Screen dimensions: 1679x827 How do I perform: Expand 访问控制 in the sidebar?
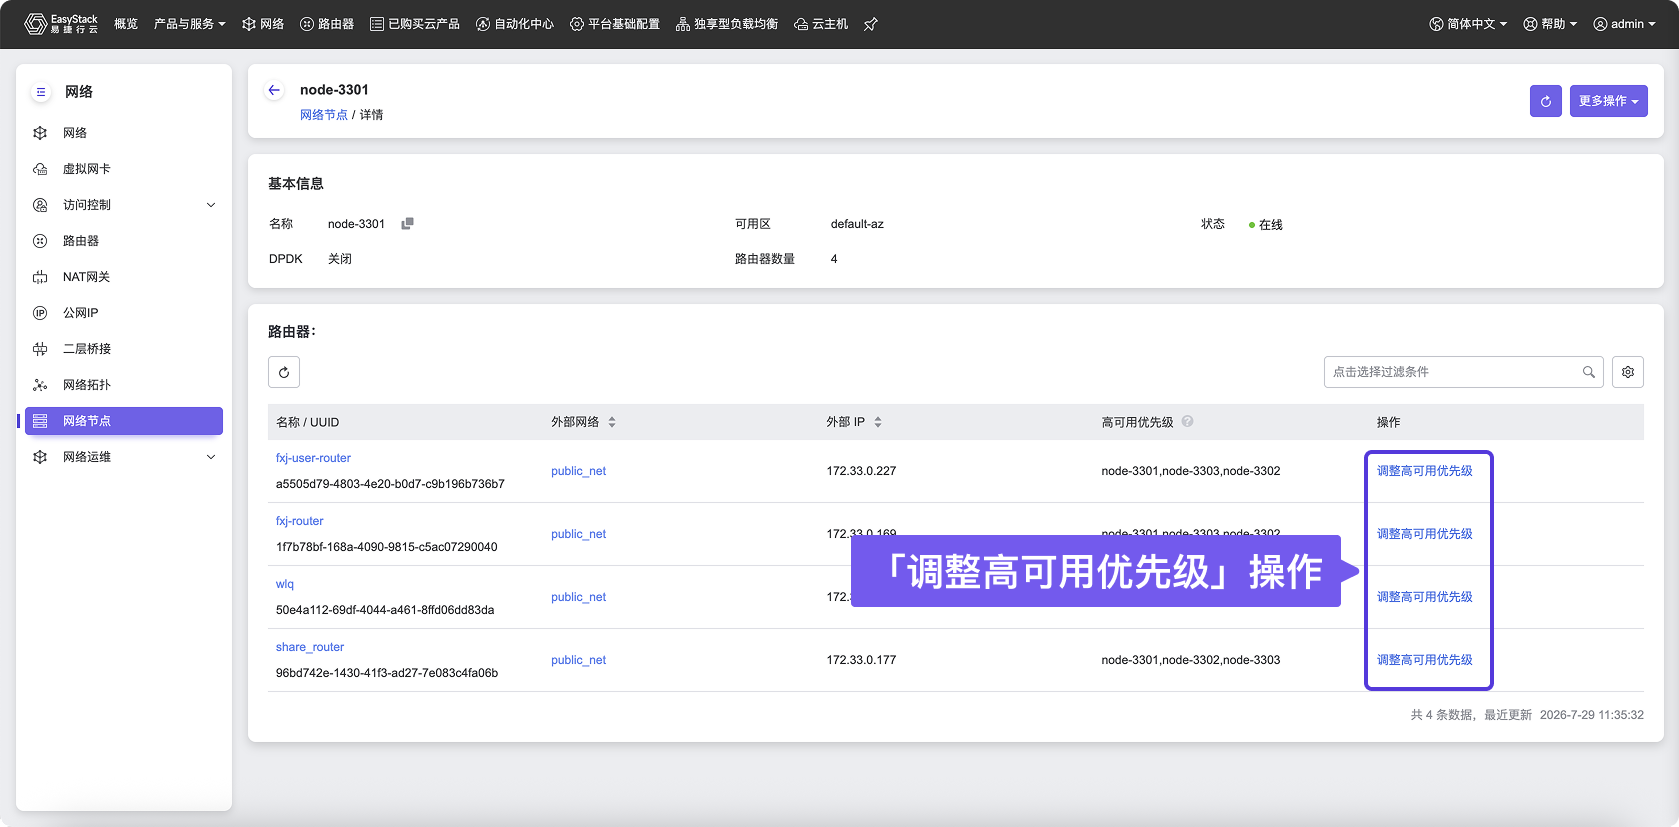pyautogui.click(x=124, y=205)
